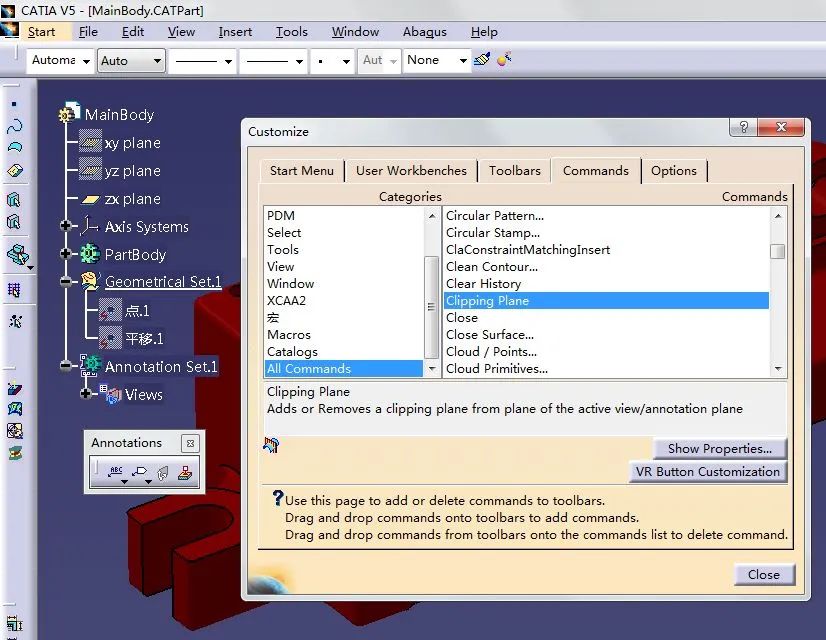Close the Annotations floating toolbar
826x640 pixels.
click(x=190, y=443)
